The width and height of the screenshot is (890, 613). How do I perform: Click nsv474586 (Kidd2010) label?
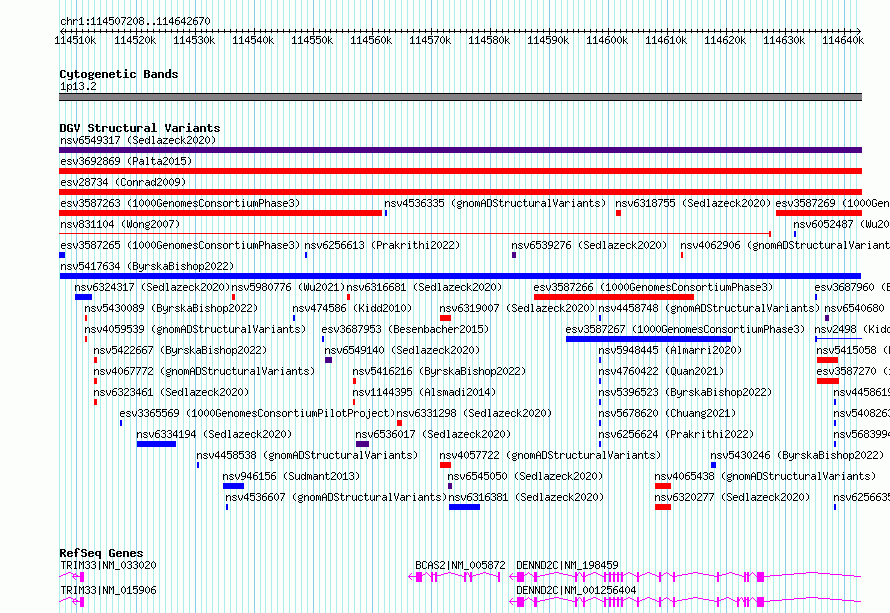click(352, 308)
